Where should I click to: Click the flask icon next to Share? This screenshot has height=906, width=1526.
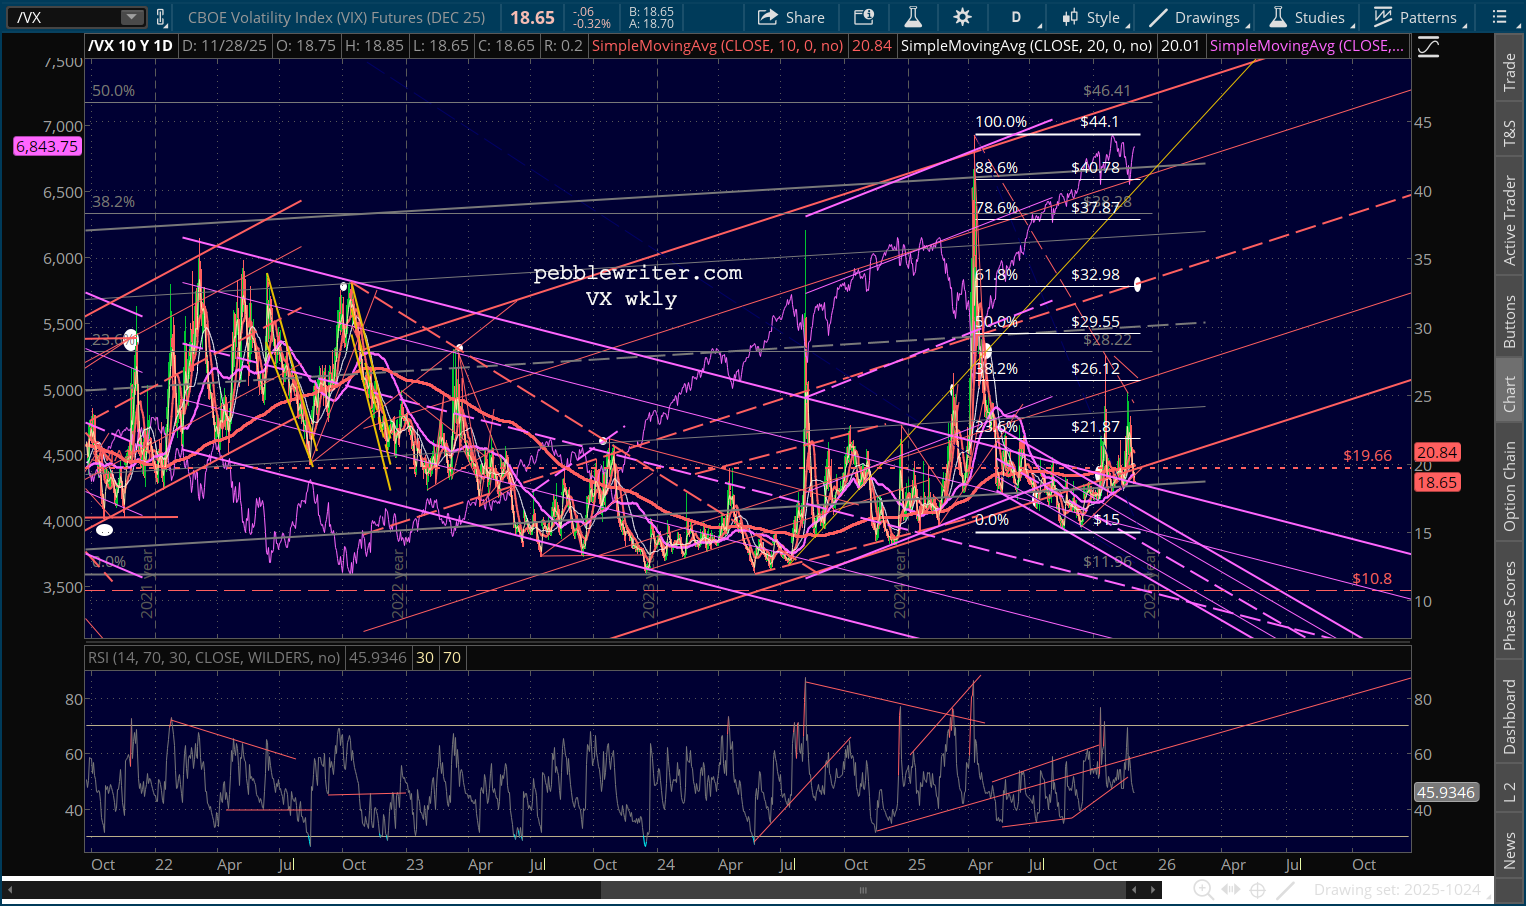point(912,17)
